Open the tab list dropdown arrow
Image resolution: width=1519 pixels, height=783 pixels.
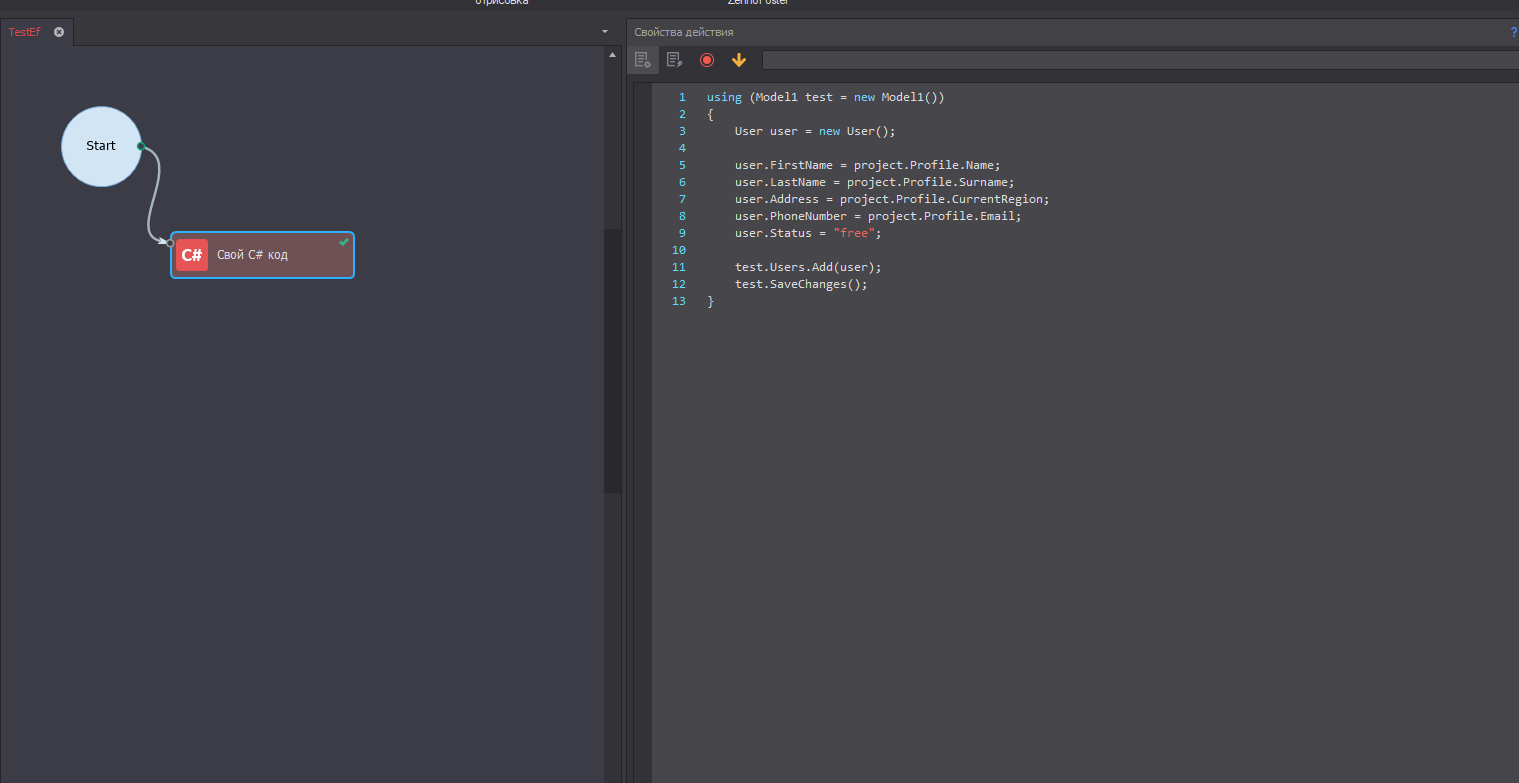tap(605, 32)
